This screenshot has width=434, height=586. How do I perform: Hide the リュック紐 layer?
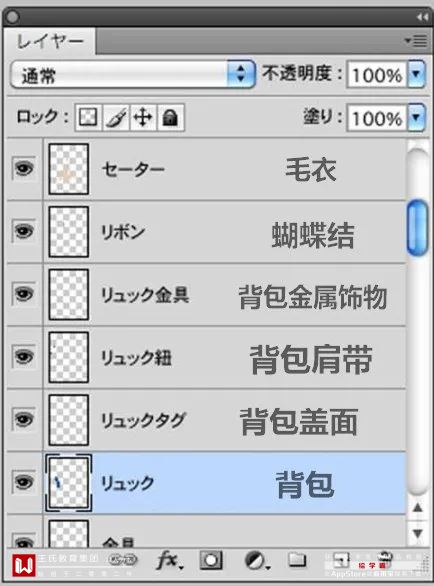pyautogui.click(x=24, y=357)
